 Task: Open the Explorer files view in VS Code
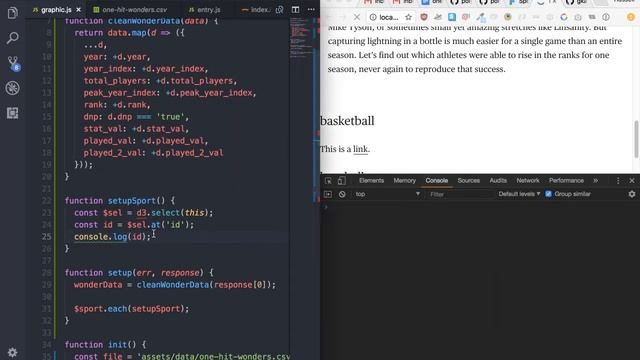pos(13,13)
